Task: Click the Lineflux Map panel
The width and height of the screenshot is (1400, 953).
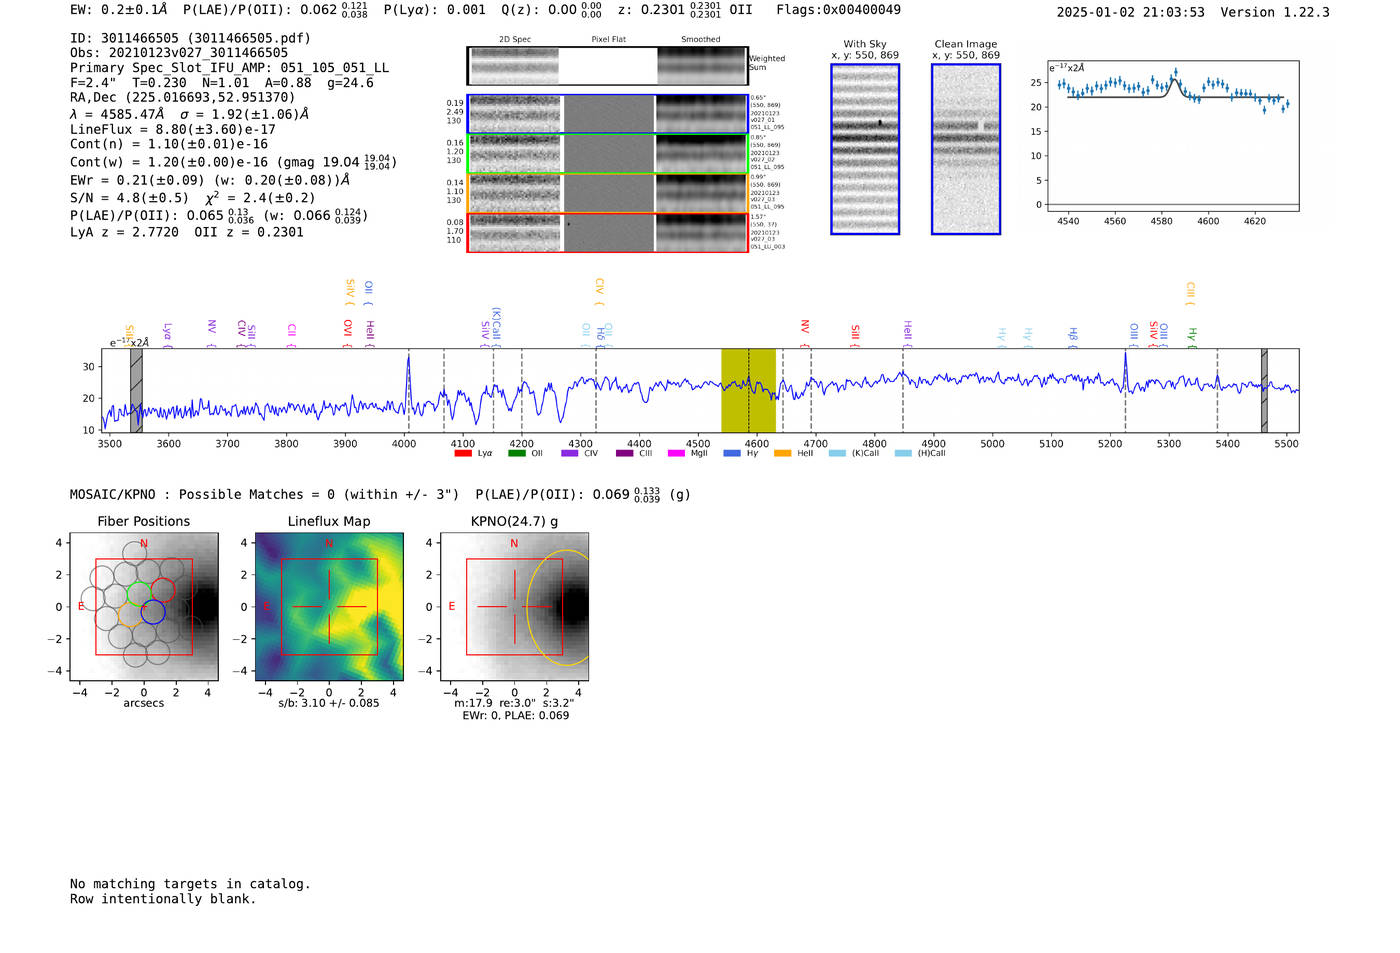Action: pyautogui.click(x=329, y=607)
